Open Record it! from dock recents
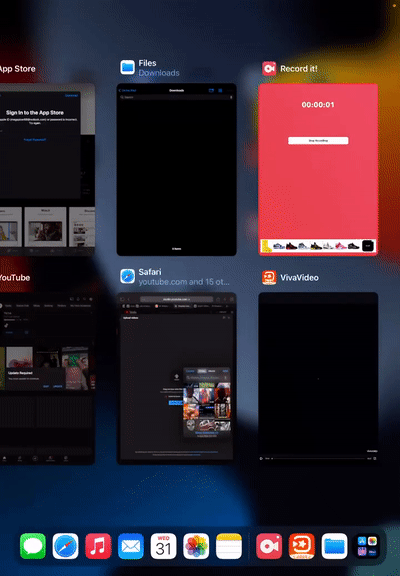The image size is (400, 576). pyautogui.click(x=269, y=546)
